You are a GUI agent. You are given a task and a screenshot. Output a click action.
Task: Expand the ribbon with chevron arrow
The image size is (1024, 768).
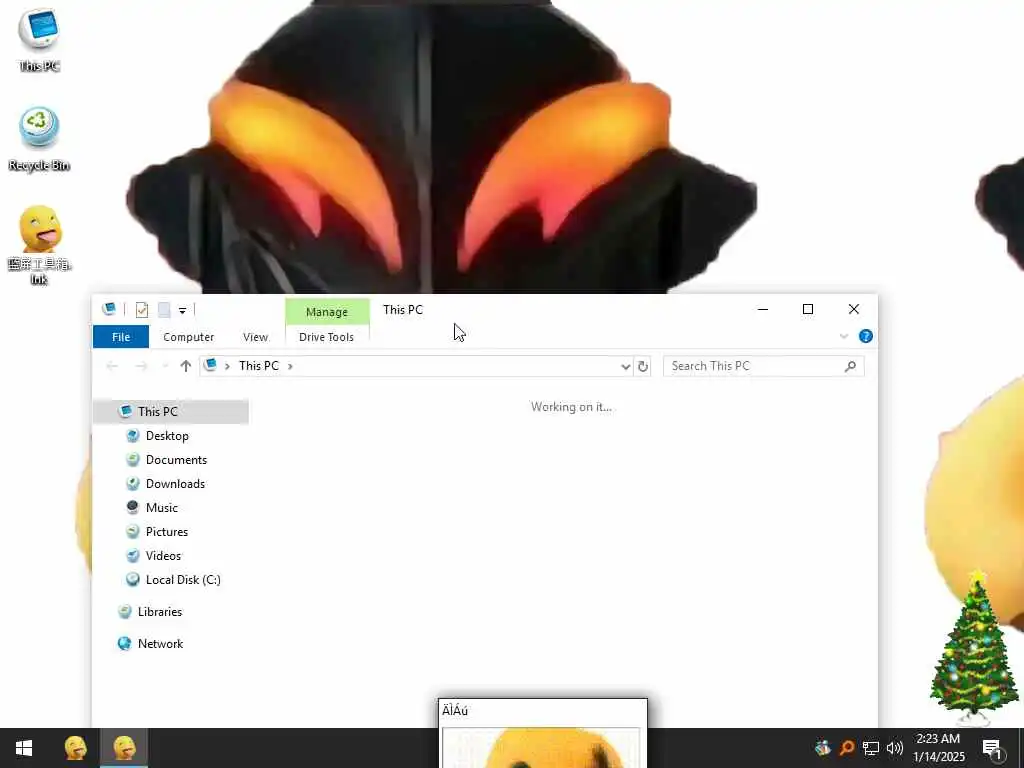844,336
